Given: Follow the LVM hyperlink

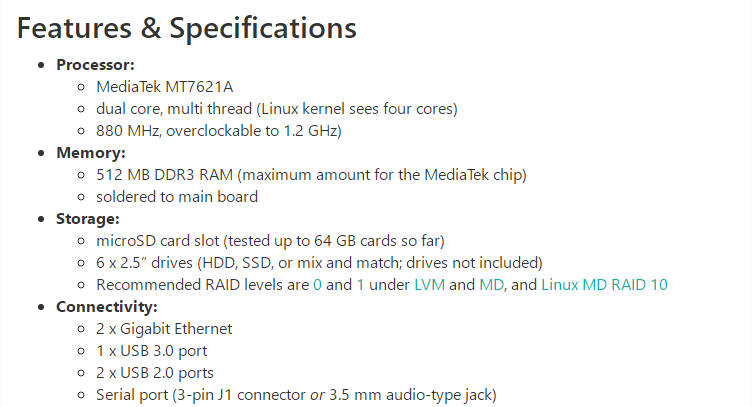Looking at the screenshot, I should (x=430, y=285).
